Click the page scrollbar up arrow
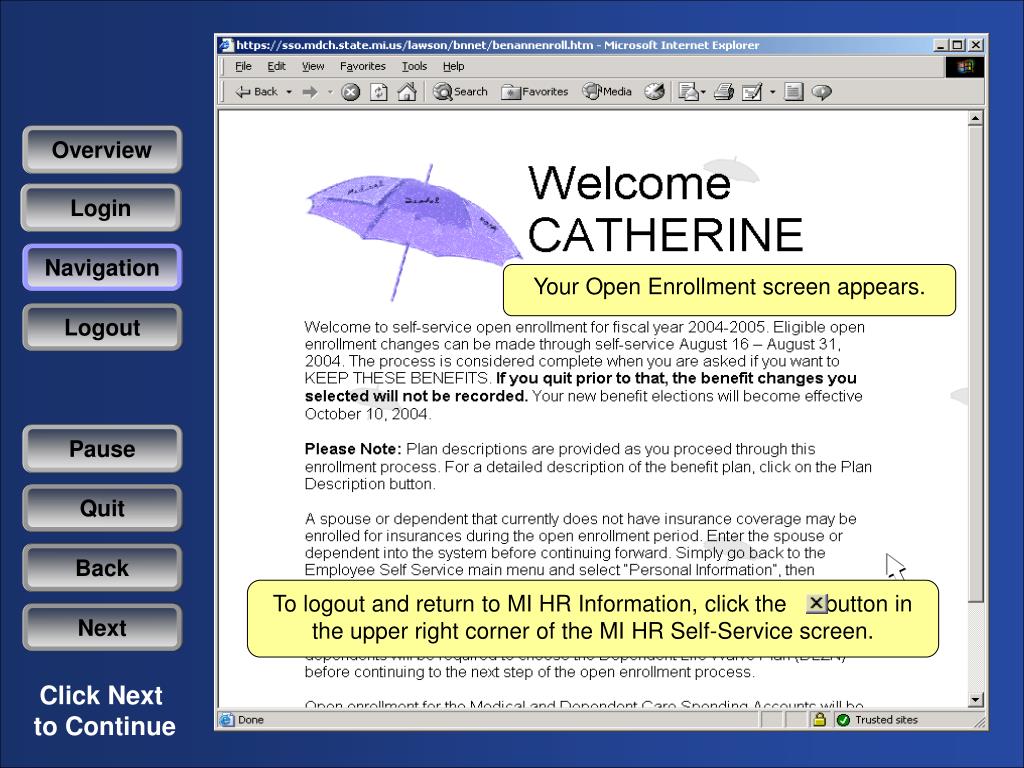 point(975,118)
